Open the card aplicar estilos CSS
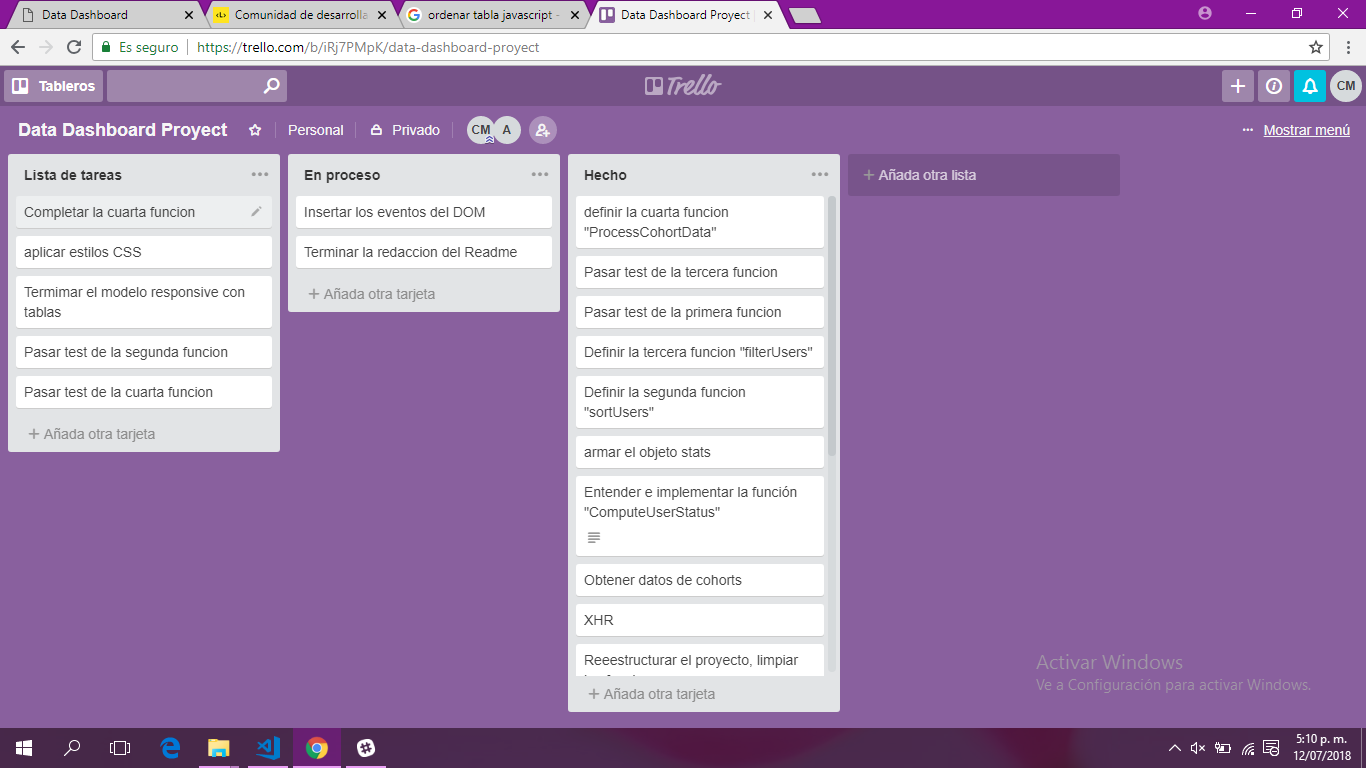1366x768 pixels. [x=144, y=252]
